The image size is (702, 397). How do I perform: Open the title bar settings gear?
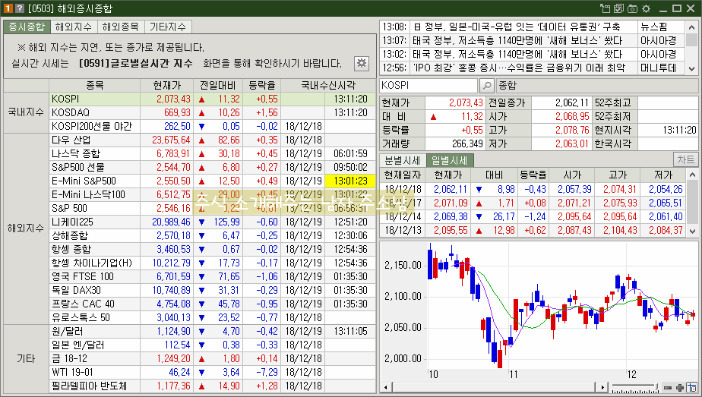tap(646, 9)
